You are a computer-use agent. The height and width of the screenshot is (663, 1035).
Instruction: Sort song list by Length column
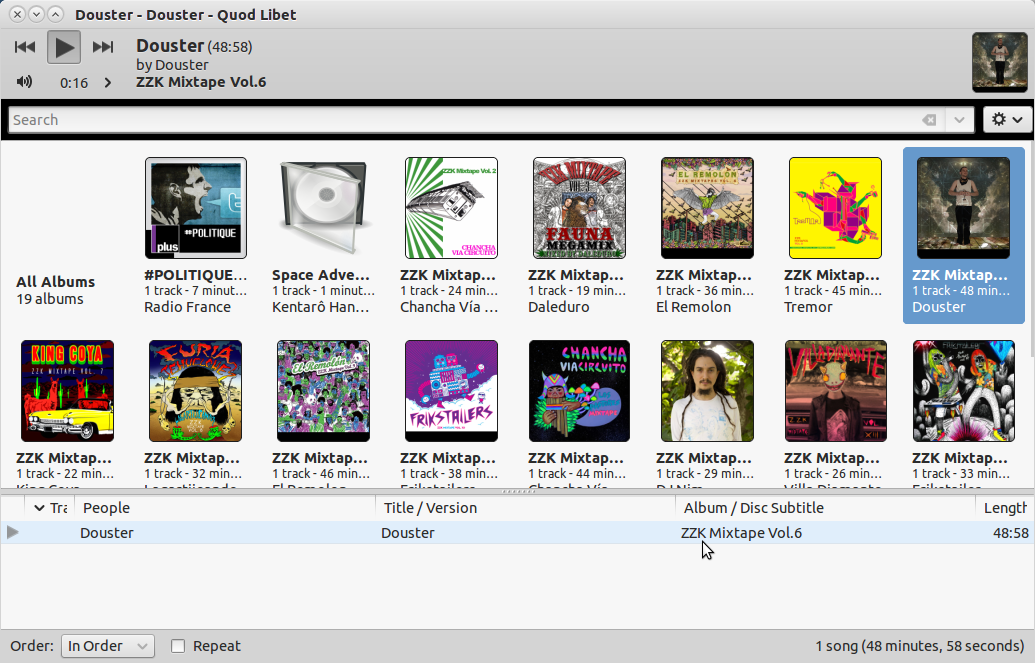point(1005,508)
